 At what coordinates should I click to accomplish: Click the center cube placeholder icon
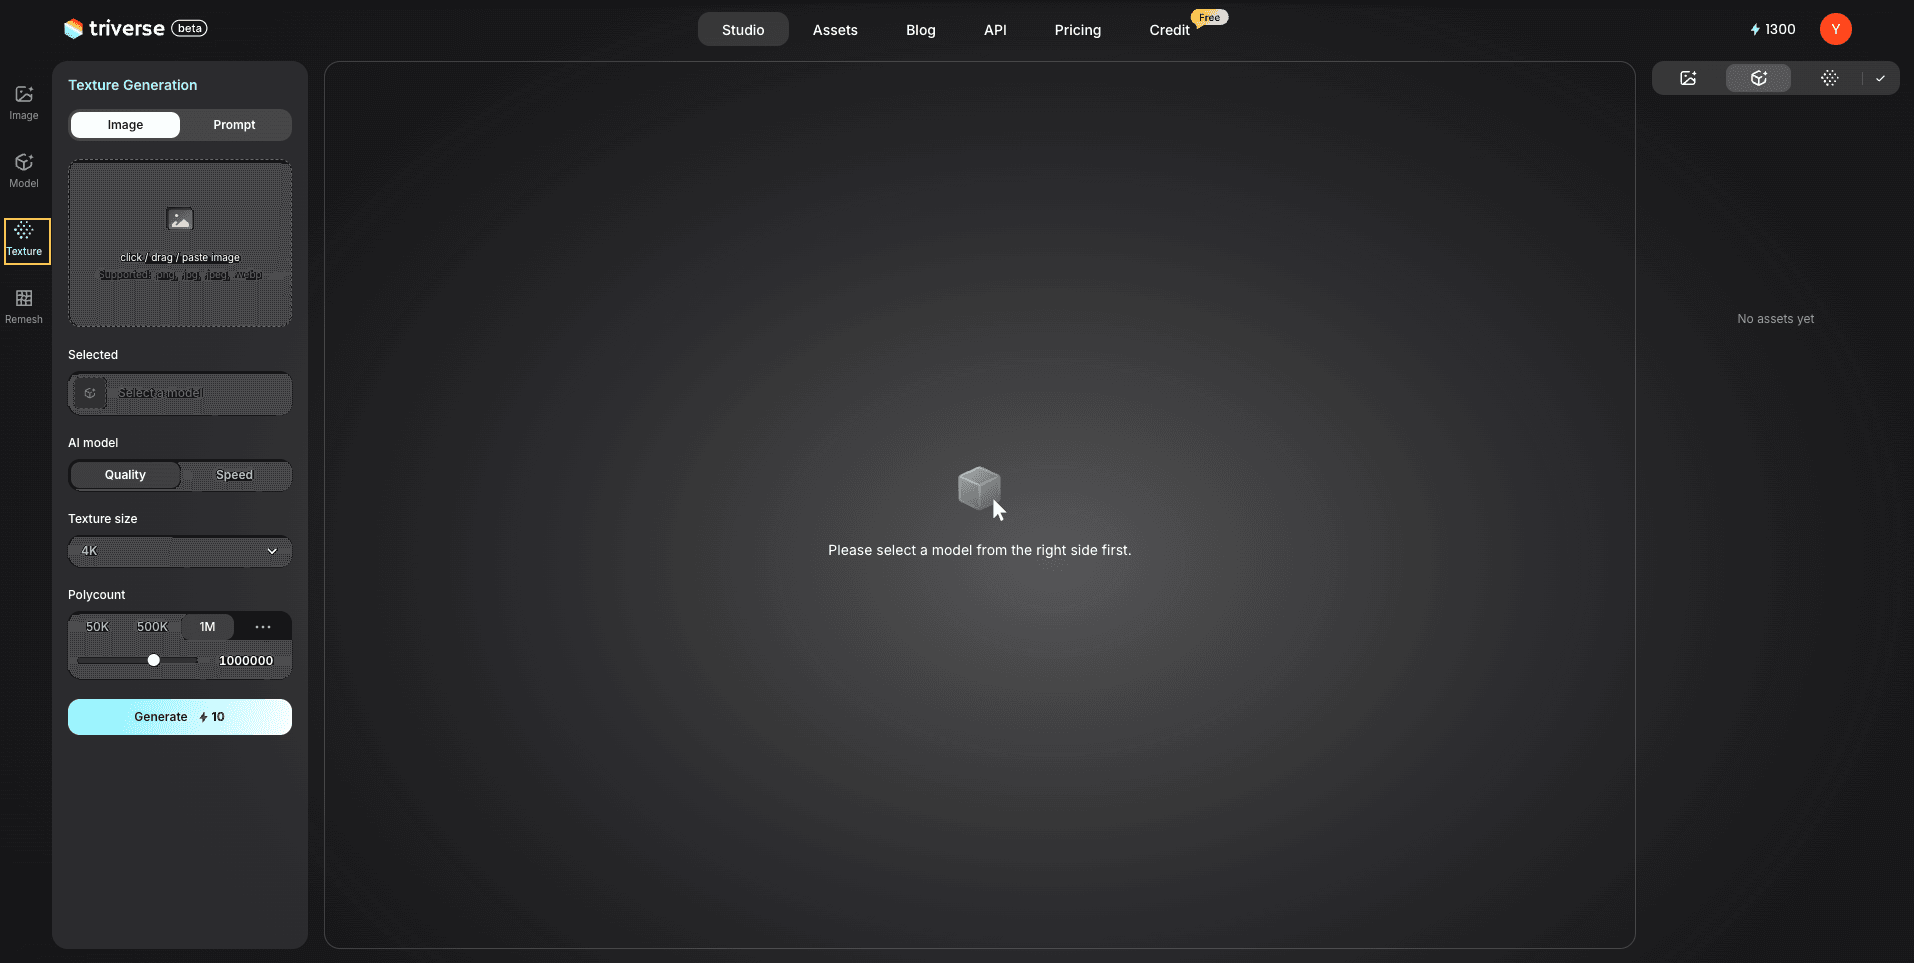coord(979,488)
